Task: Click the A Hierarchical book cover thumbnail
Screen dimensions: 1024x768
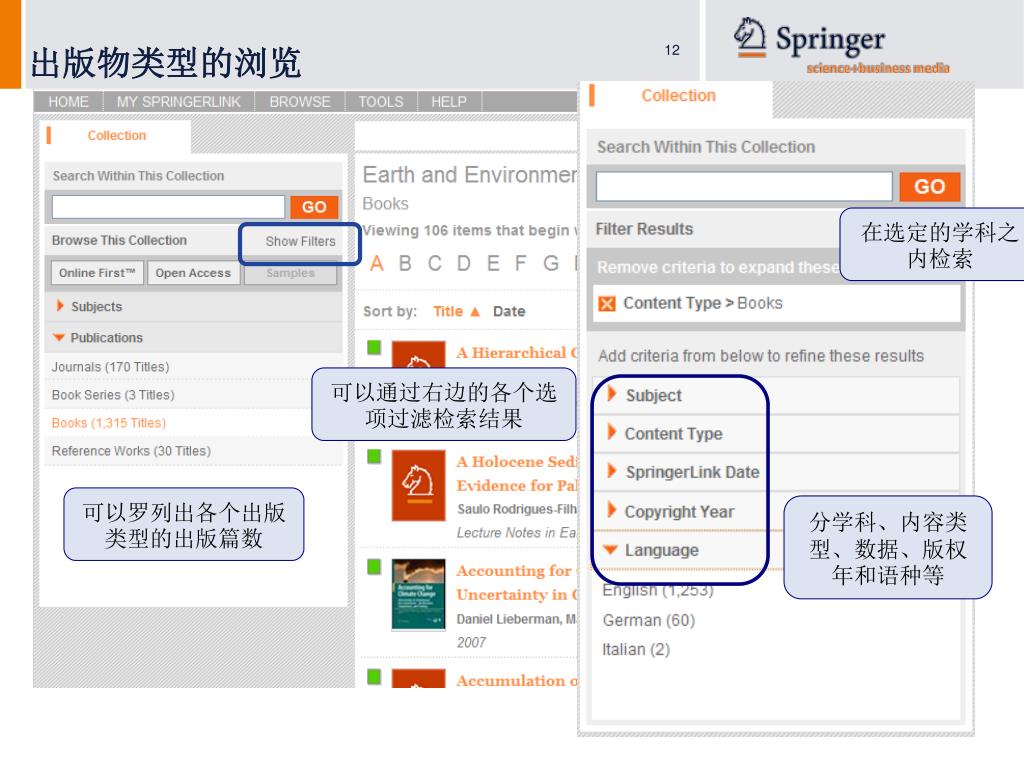Action: (x=419, y=355)
